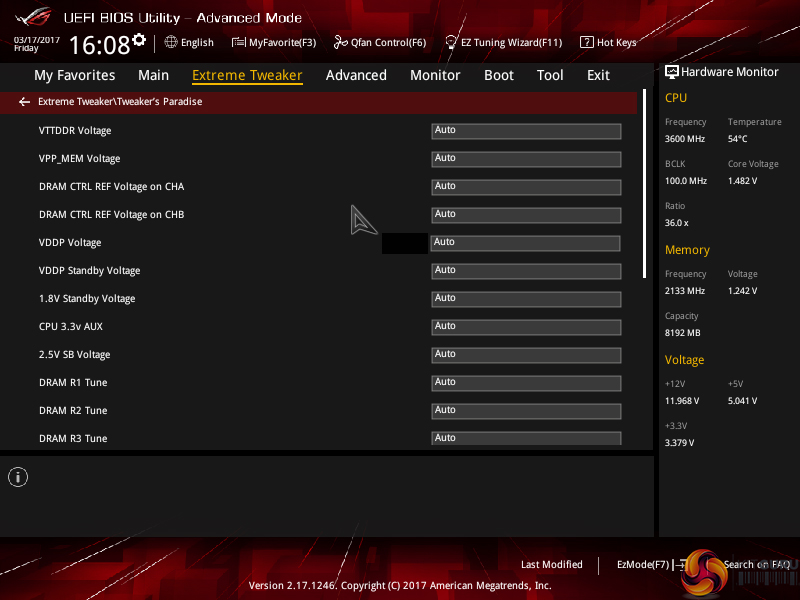Click the 03/17/2017 date text
The height and width of the screenshot is (600, 800).
click(36, 40)
